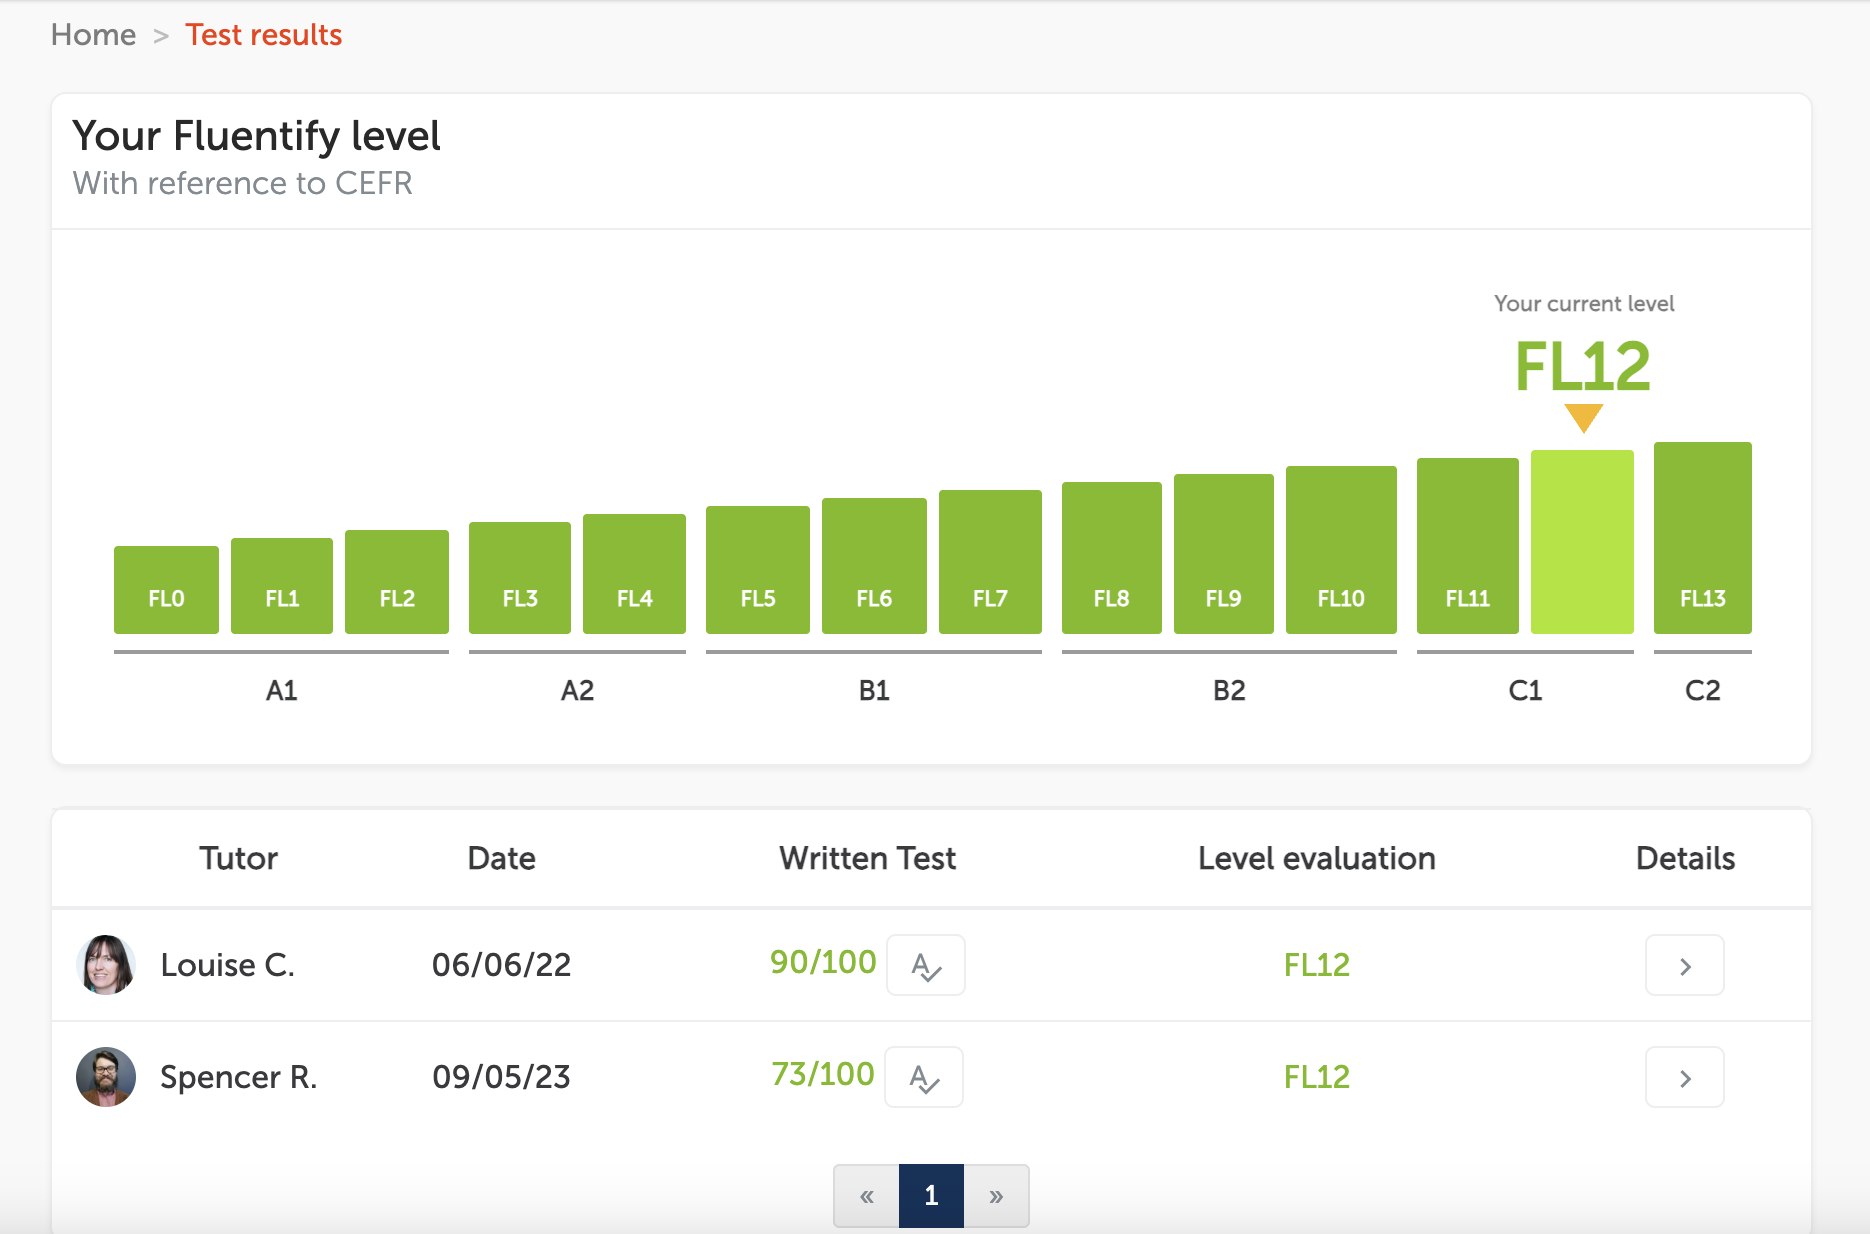Click tutor name Spencer R.
Viewport: 1870px width, 1234px height.
(x=238, y=1077)
